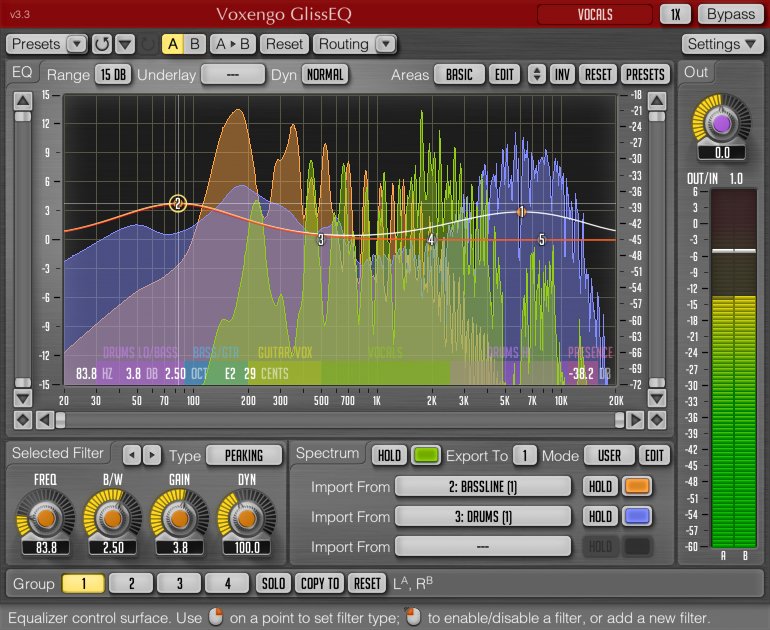Click left vertical scroll up arrow

point(23,101)
